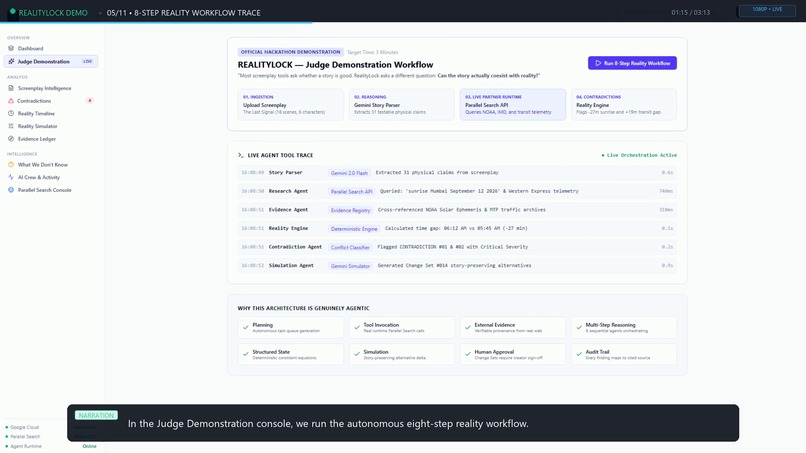
Task: Select the Reality Engine contradictions step card
Action: click(x=624, y=104)
